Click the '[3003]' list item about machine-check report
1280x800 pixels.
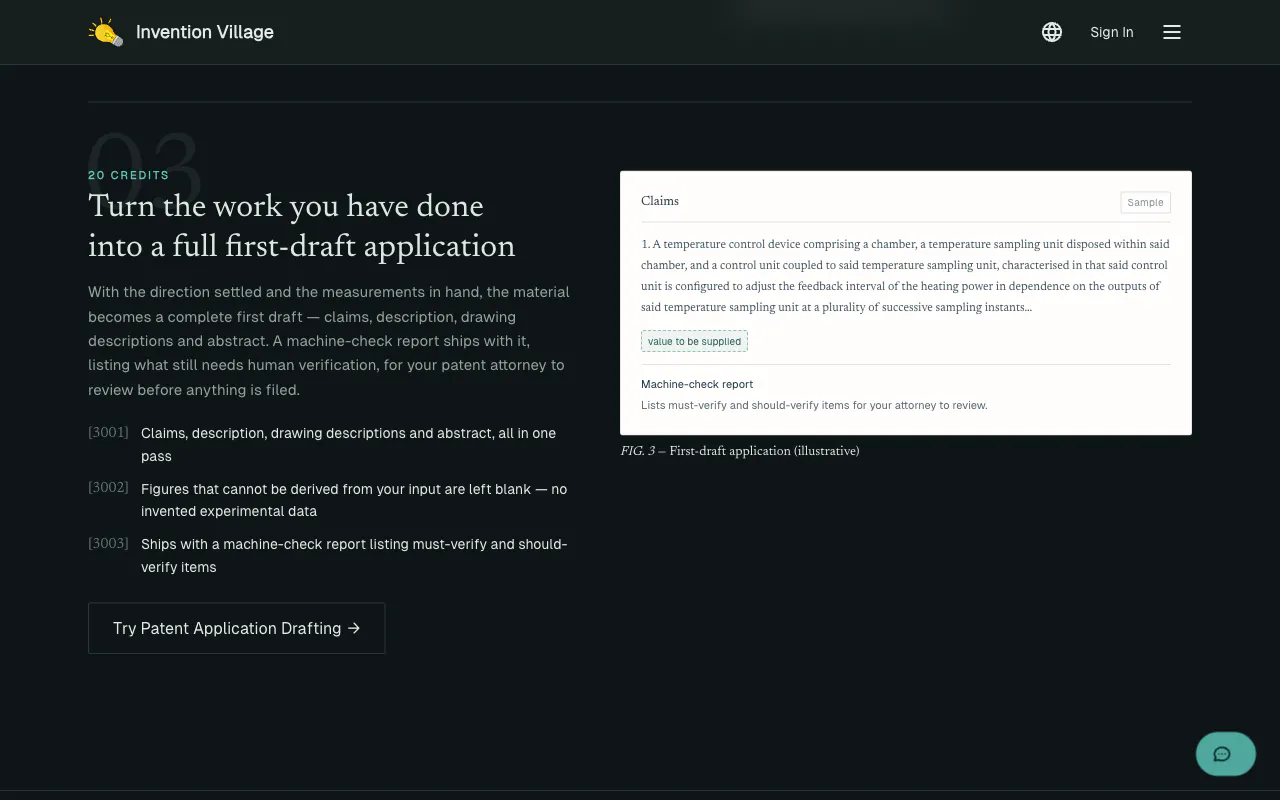(x=354, y=555)
